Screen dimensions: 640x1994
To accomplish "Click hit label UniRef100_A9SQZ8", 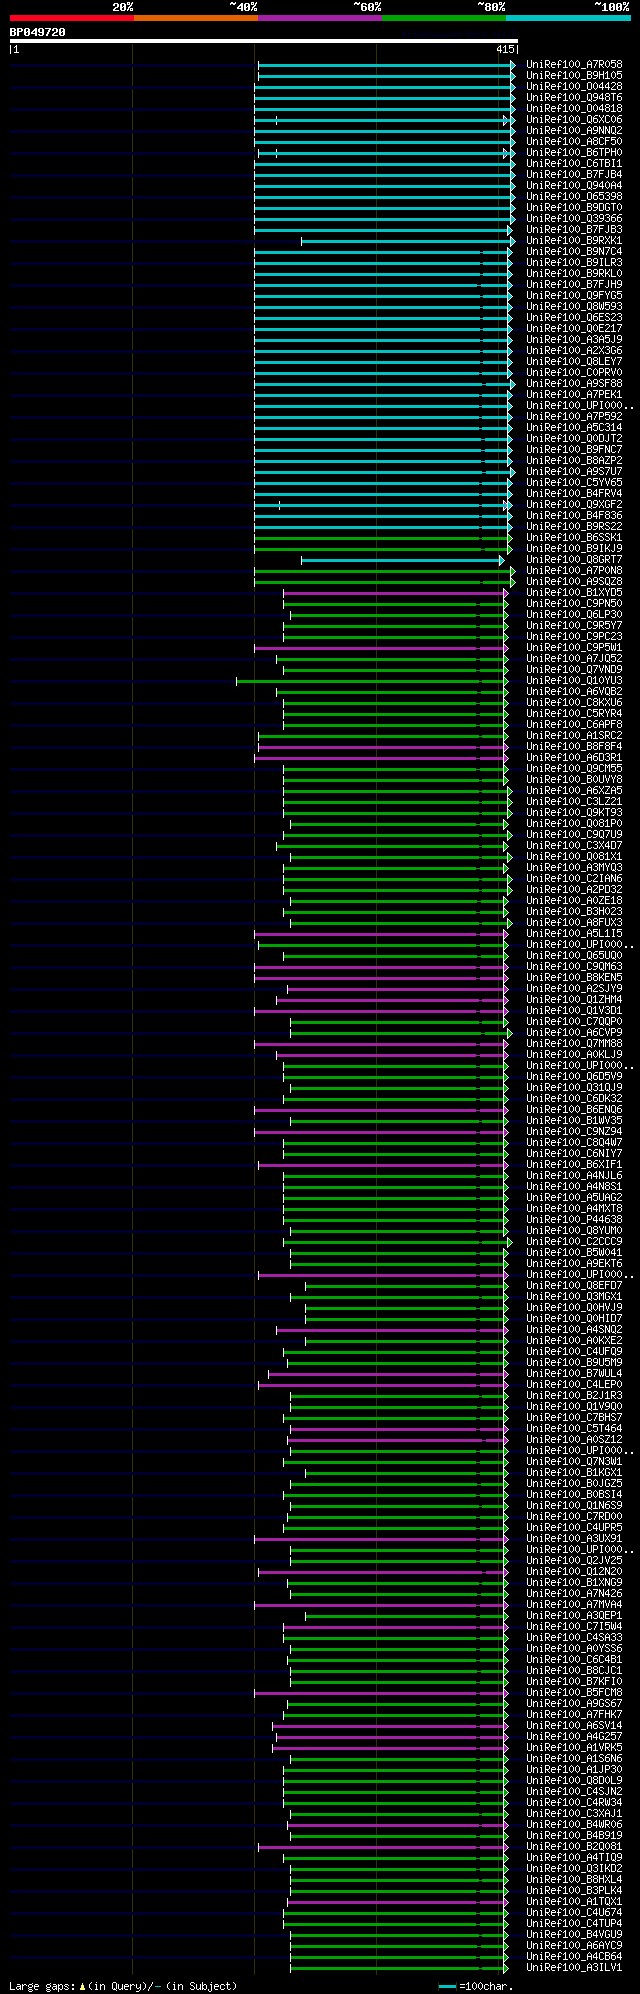I will click(574, 582).
